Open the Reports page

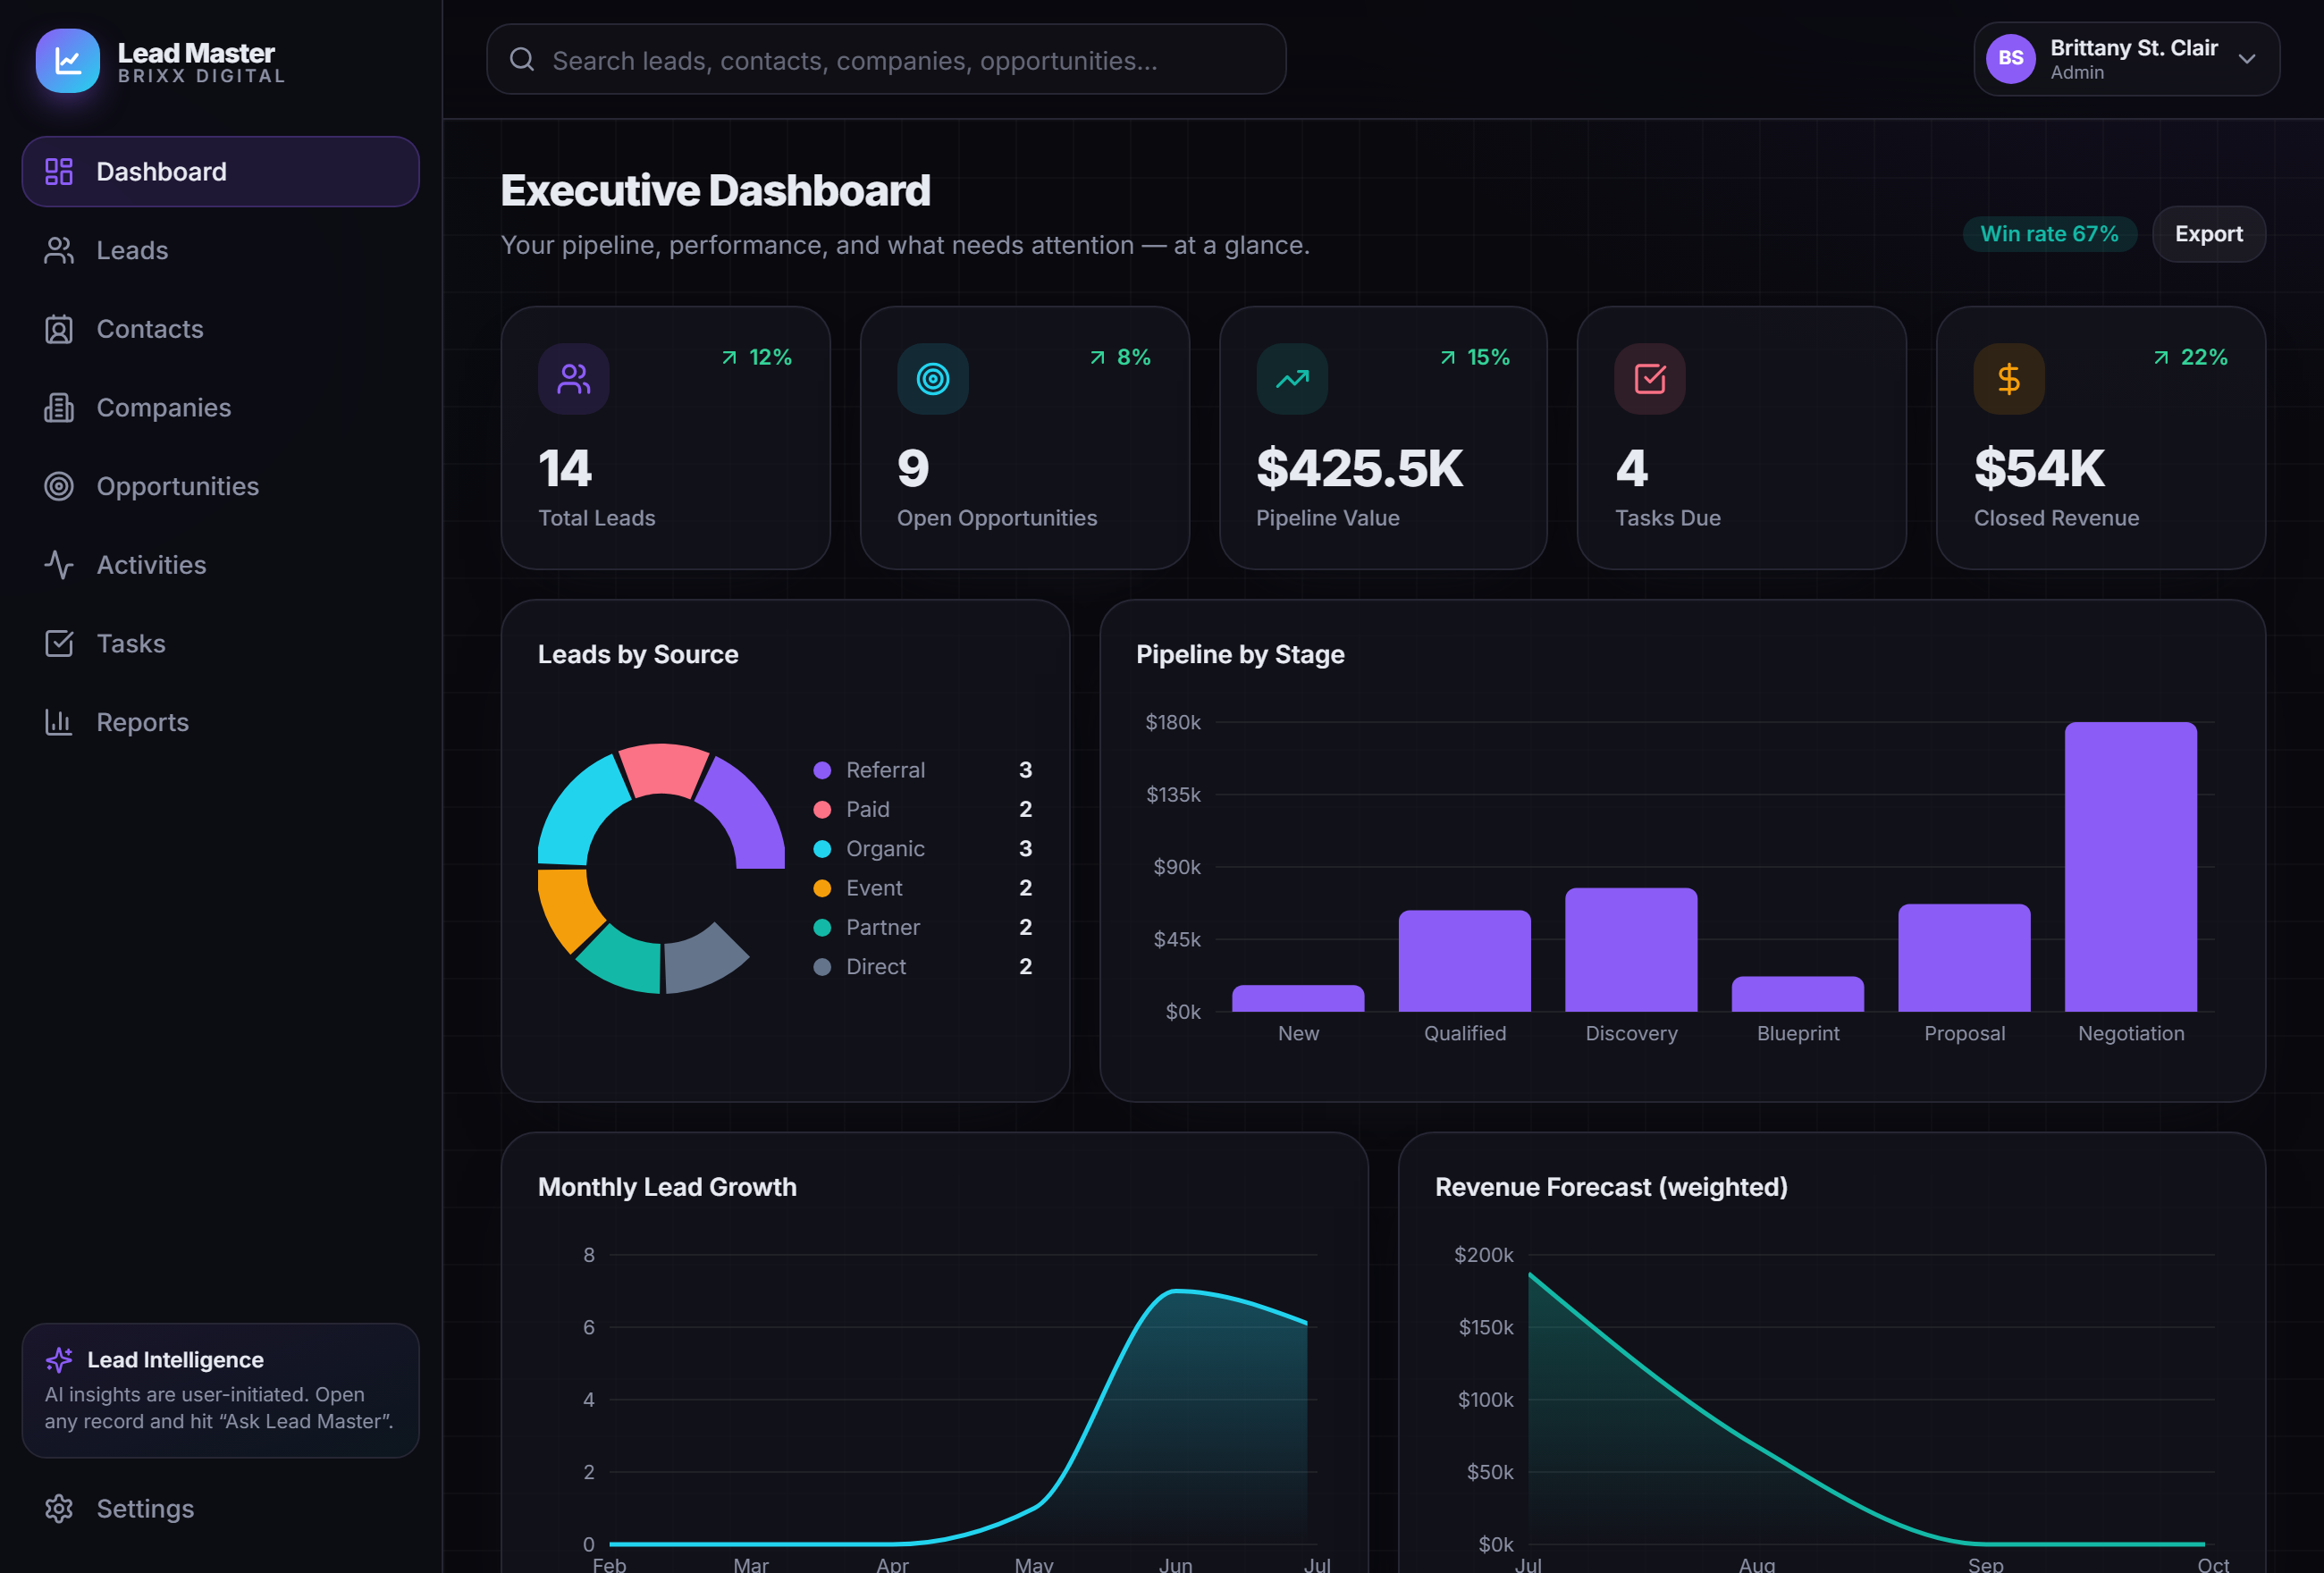pos(220,722)
